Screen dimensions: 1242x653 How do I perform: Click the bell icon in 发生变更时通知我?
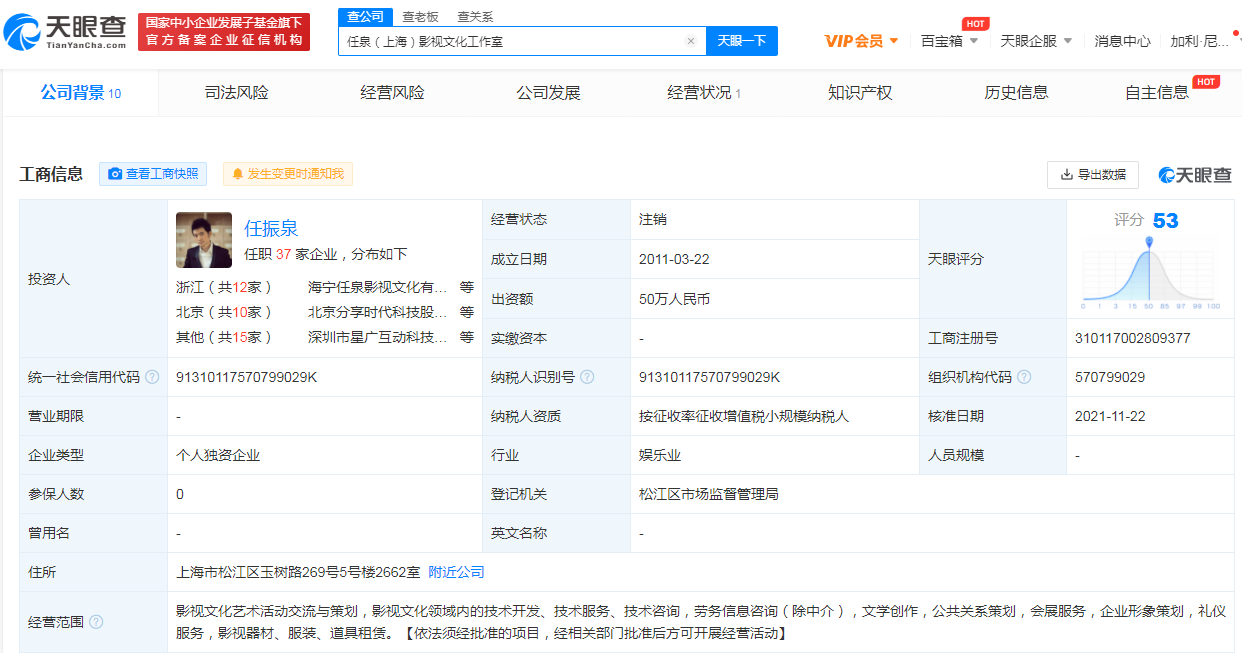pyautogui.click(x=238, y=174)
